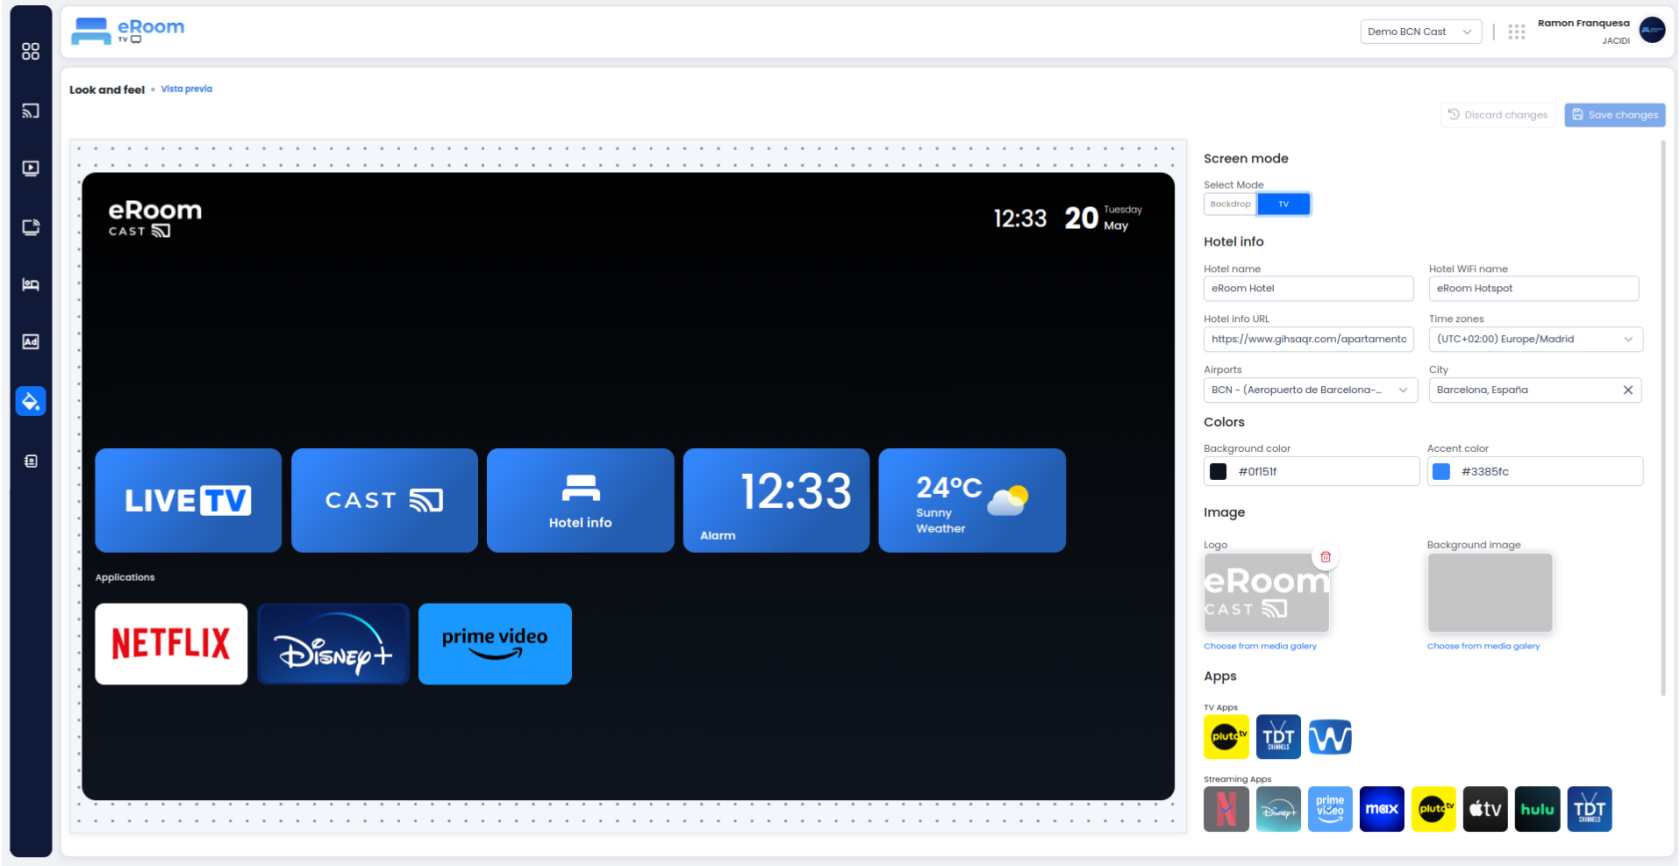
Task: Open the rooms bed icon in sidebar
Action: click(x=31, y=285)
